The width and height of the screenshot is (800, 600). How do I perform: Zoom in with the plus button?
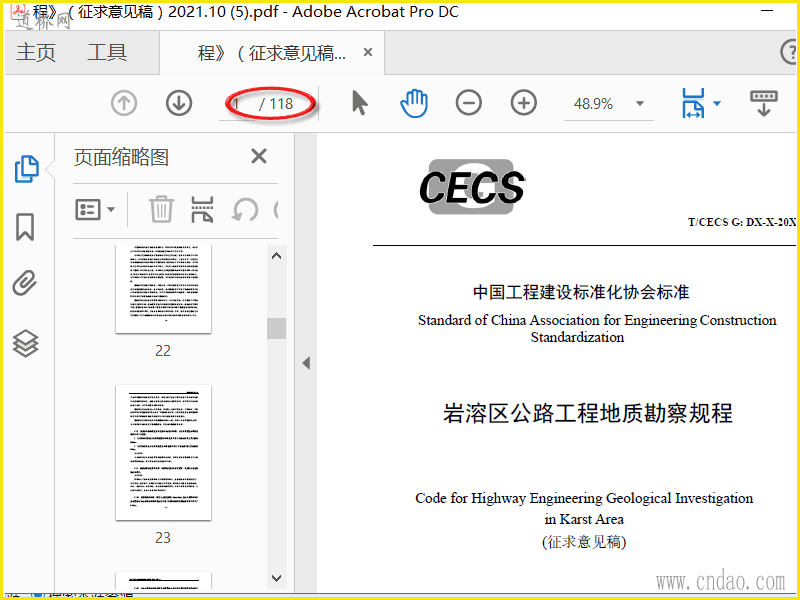[x=523, y=103]
